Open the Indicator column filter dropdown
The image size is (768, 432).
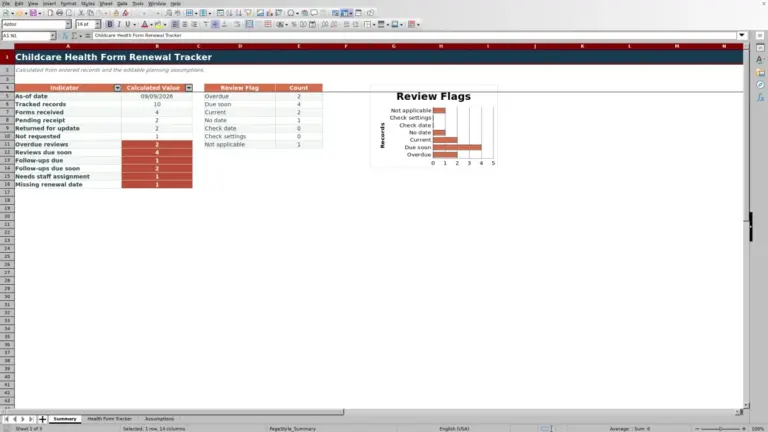(118, 88)
